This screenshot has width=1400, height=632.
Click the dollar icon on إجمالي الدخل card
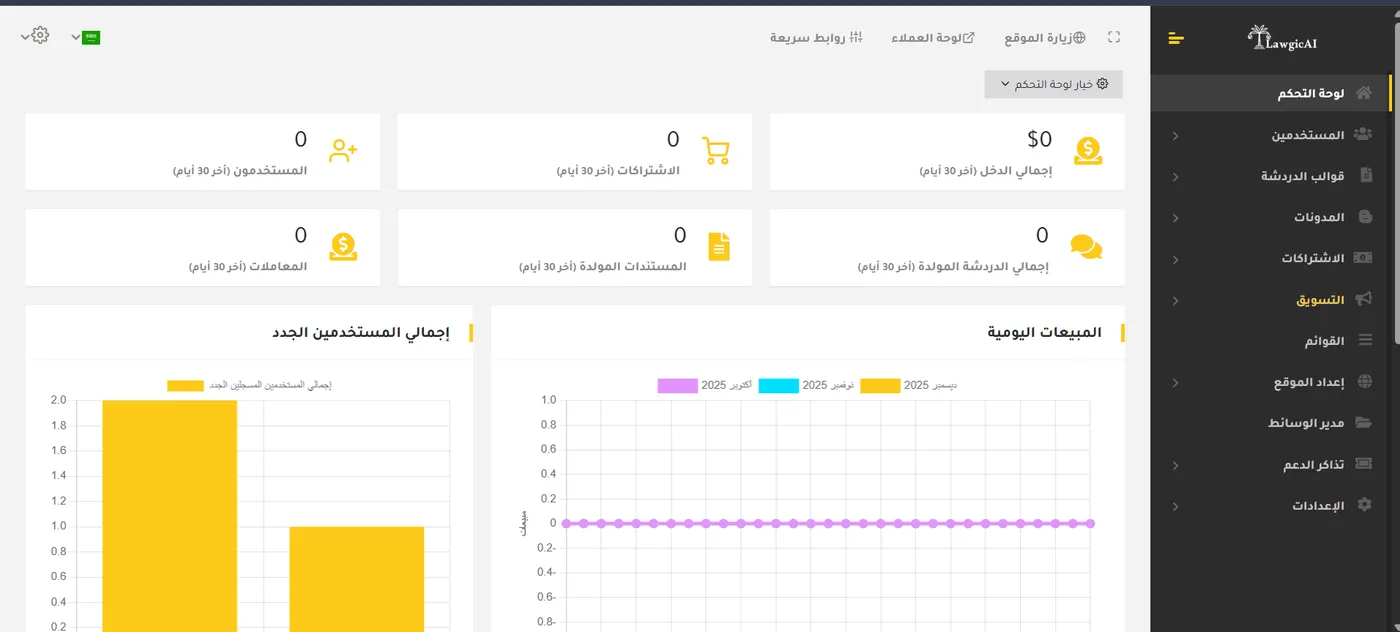point(1089,150)
